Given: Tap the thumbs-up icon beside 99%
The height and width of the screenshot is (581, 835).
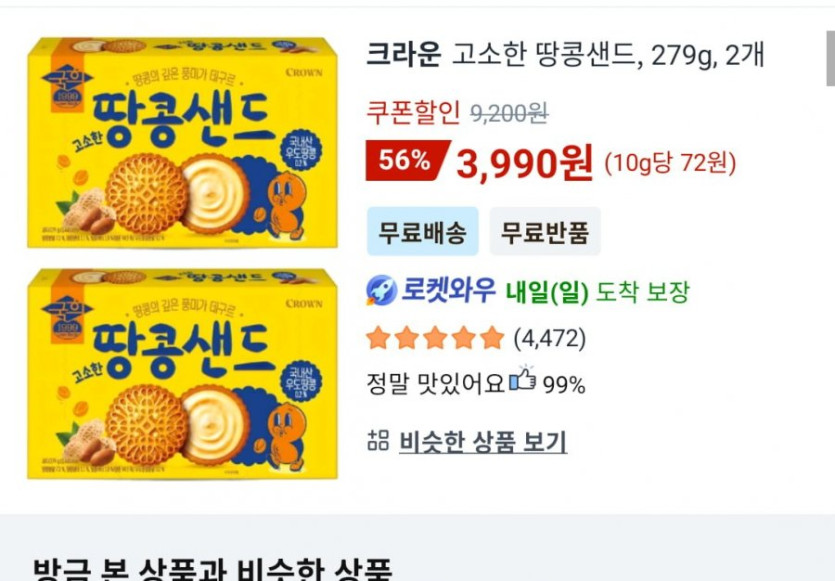Looking at the screenshot, I should tap(522, 381).
